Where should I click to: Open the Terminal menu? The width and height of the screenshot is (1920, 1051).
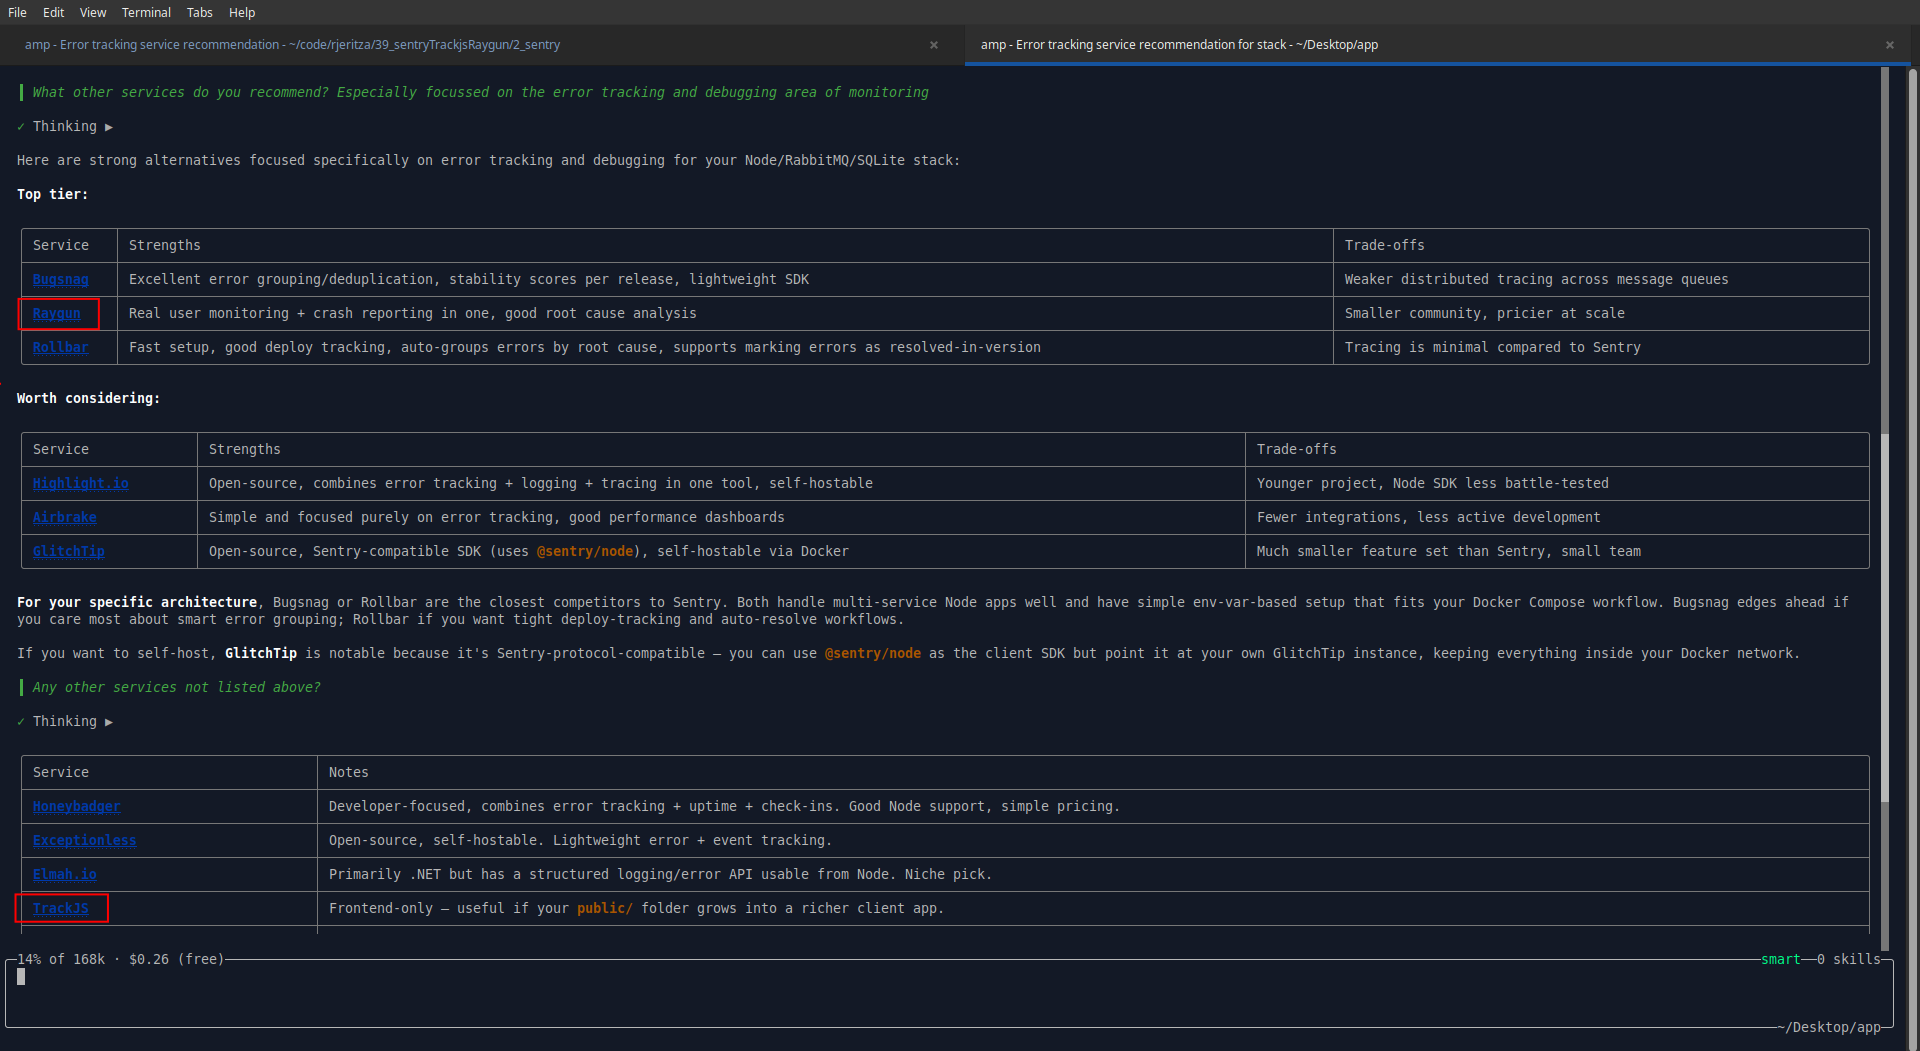[146, 12]
